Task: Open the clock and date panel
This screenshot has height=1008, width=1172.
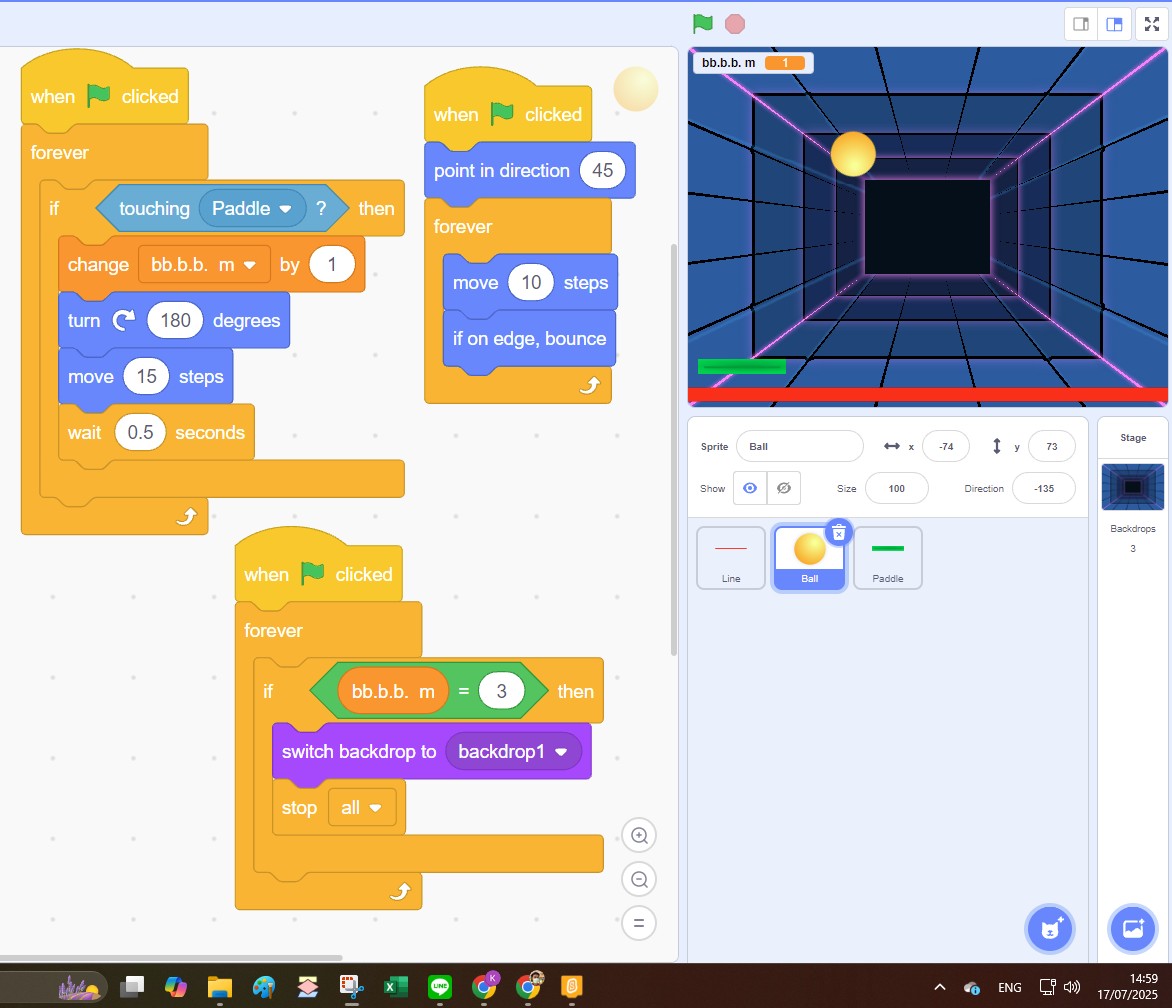Action: click(x=1127, y=987)
